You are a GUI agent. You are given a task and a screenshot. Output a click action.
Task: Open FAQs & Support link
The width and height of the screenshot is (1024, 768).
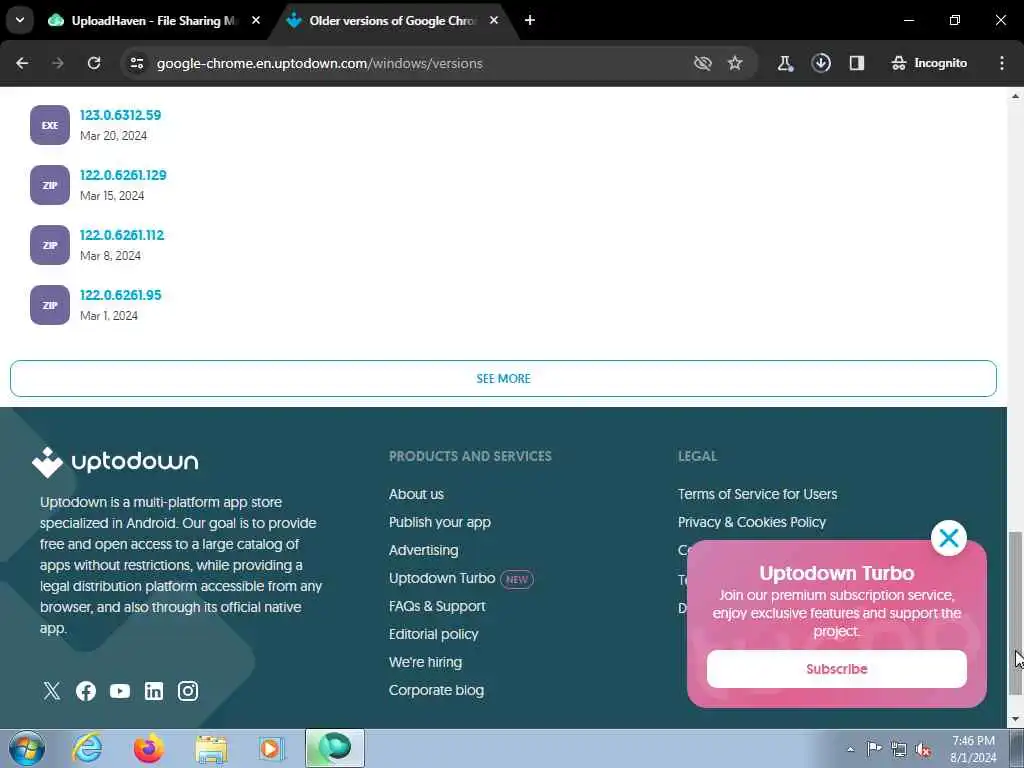click(x=437, y=607)
